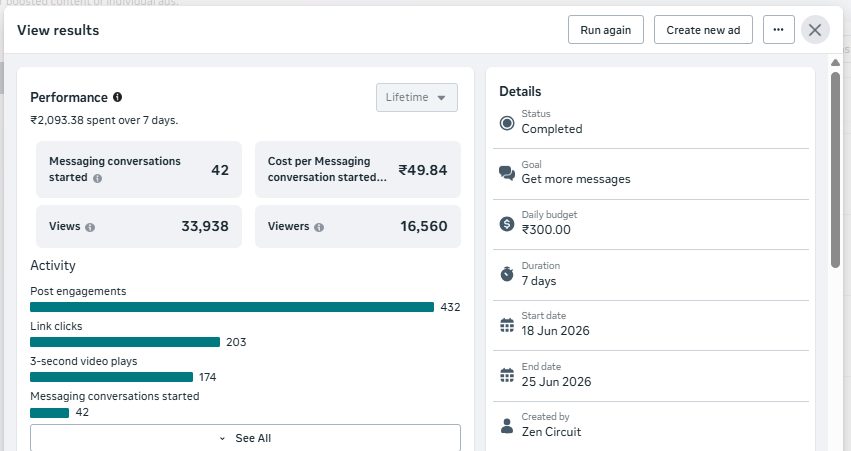Click the Daily budget dollar icon
Viewport: 851px width, 451px height.
pyautogui.click(x=507, y=224)
